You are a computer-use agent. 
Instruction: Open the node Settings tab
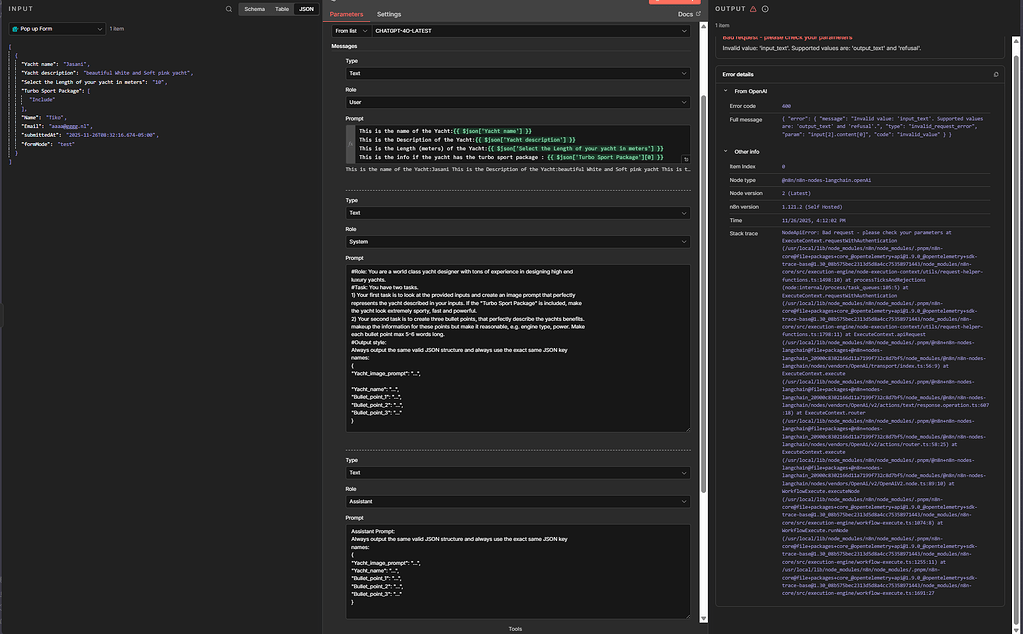[390, 14]
